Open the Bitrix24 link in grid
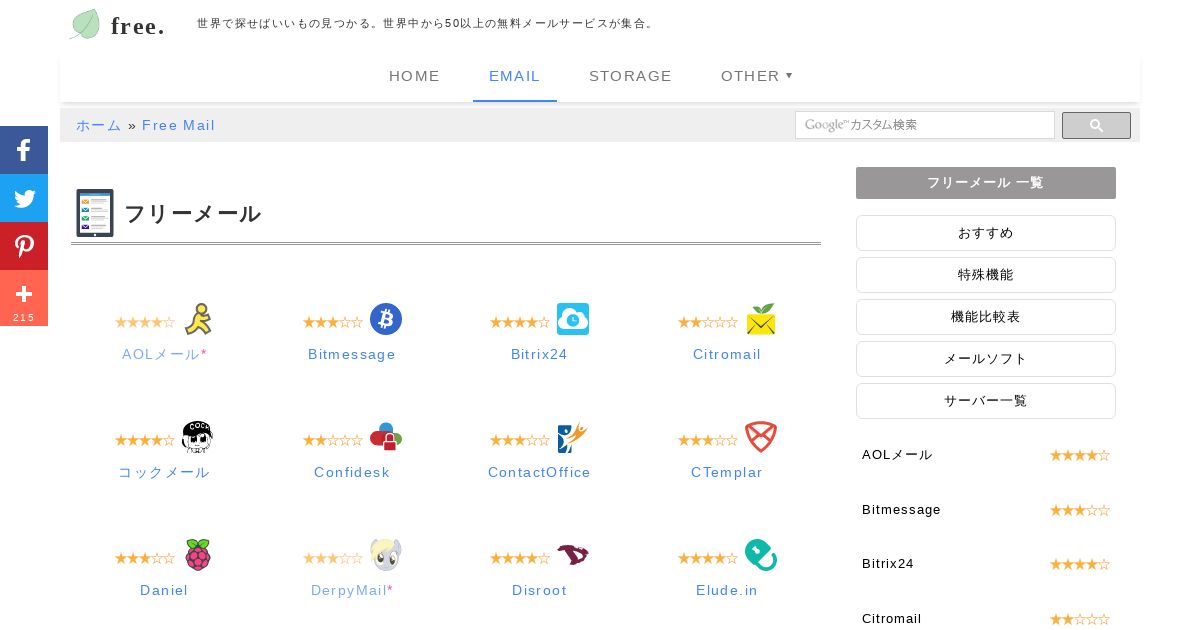 click(x=539, y=354)
